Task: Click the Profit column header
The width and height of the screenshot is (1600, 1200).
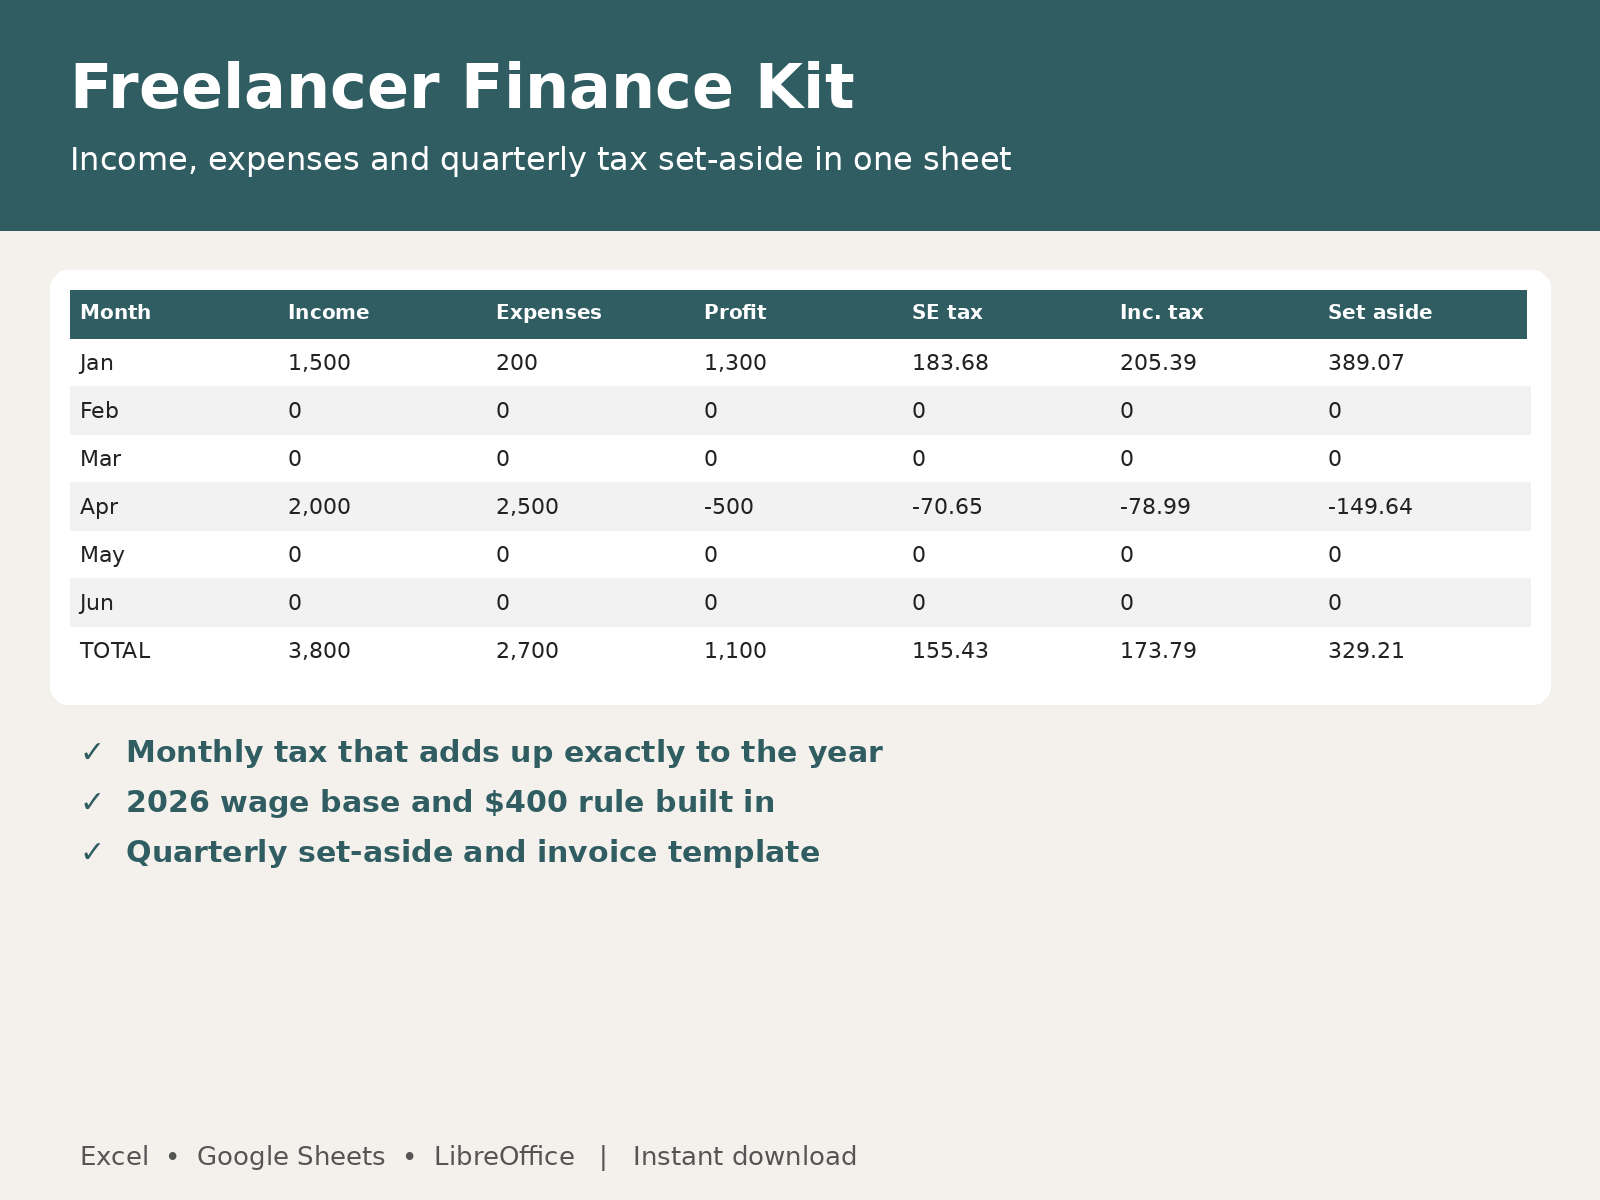Action: click(x=735, y=313)
